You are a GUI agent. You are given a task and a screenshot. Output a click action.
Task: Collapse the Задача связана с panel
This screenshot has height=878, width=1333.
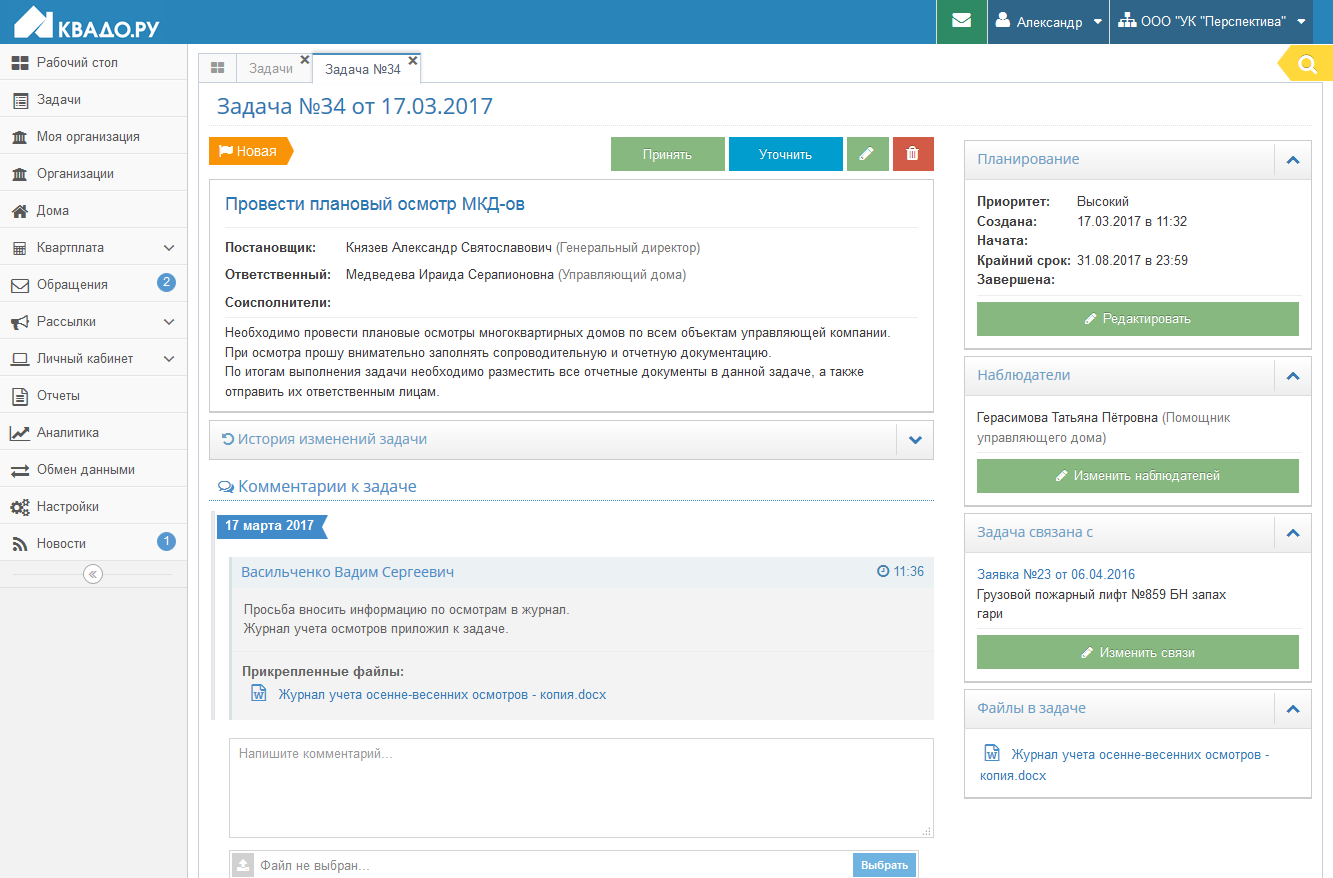[x=1293, y=533]
